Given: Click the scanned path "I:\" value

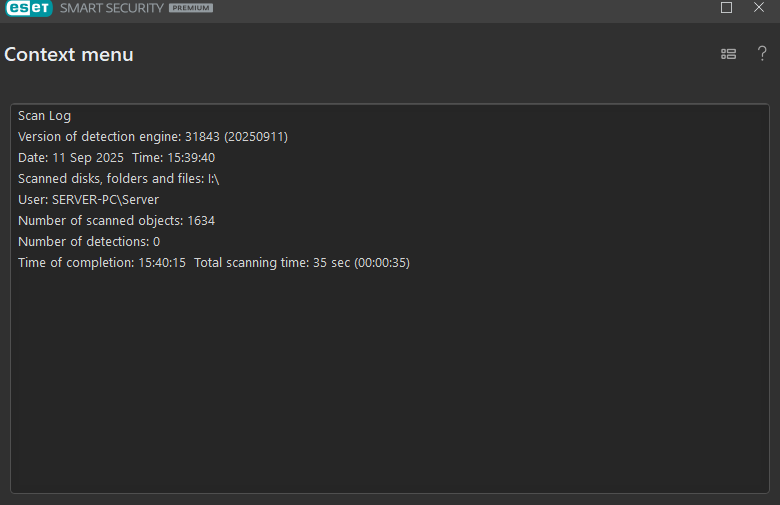Looking at the screenshot, I should (x=213, y=179).
